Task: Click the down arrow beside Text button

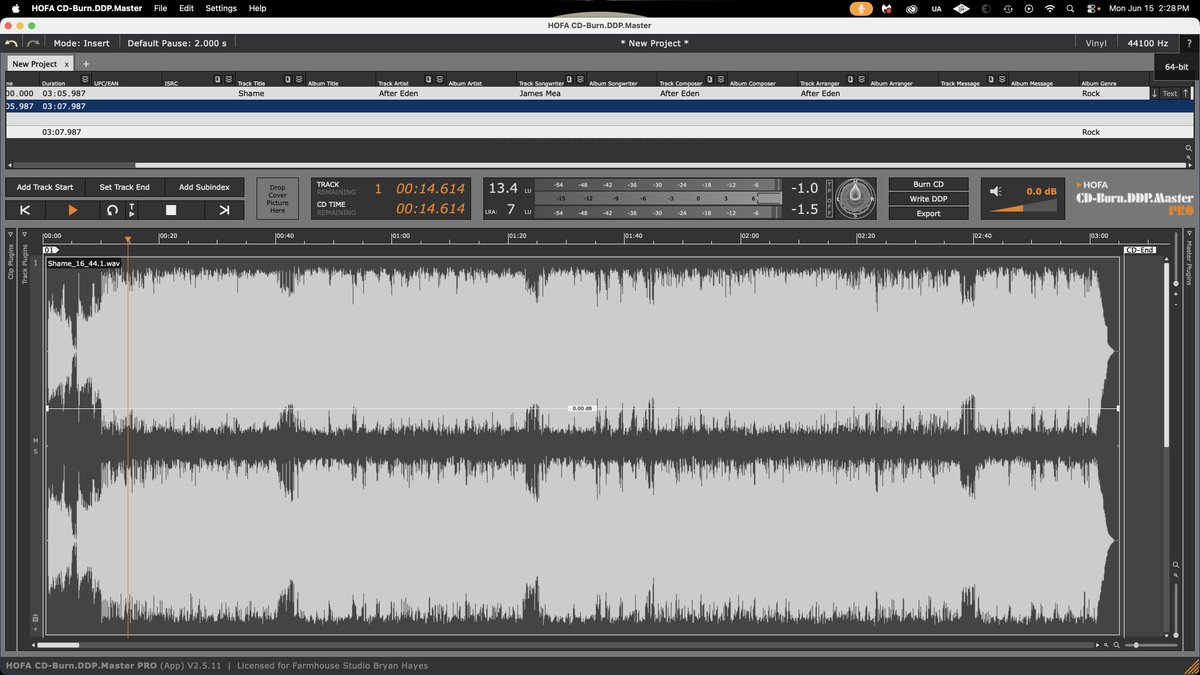Action: coord(1154,93)
